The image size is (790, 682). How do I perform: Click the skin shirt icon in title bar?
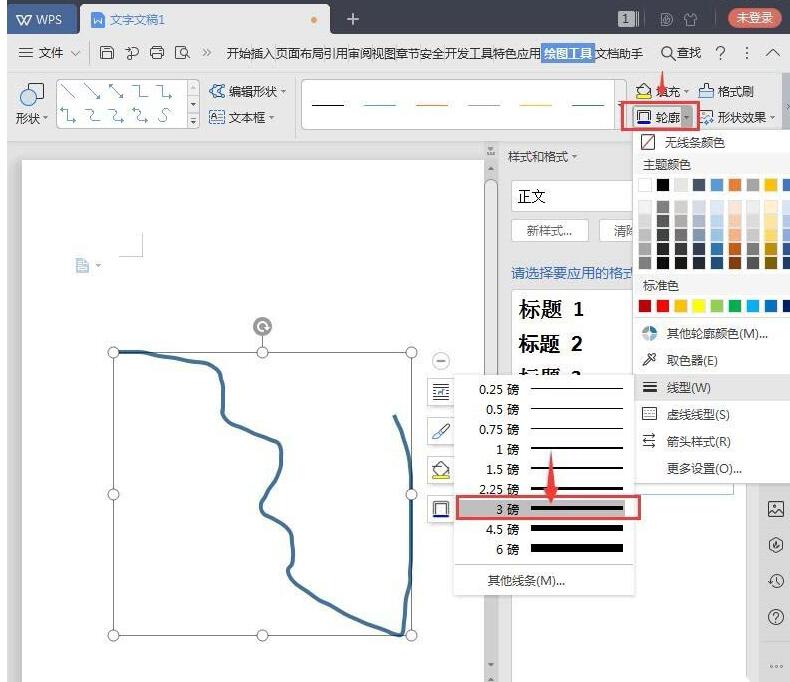[x=690, y=19]
